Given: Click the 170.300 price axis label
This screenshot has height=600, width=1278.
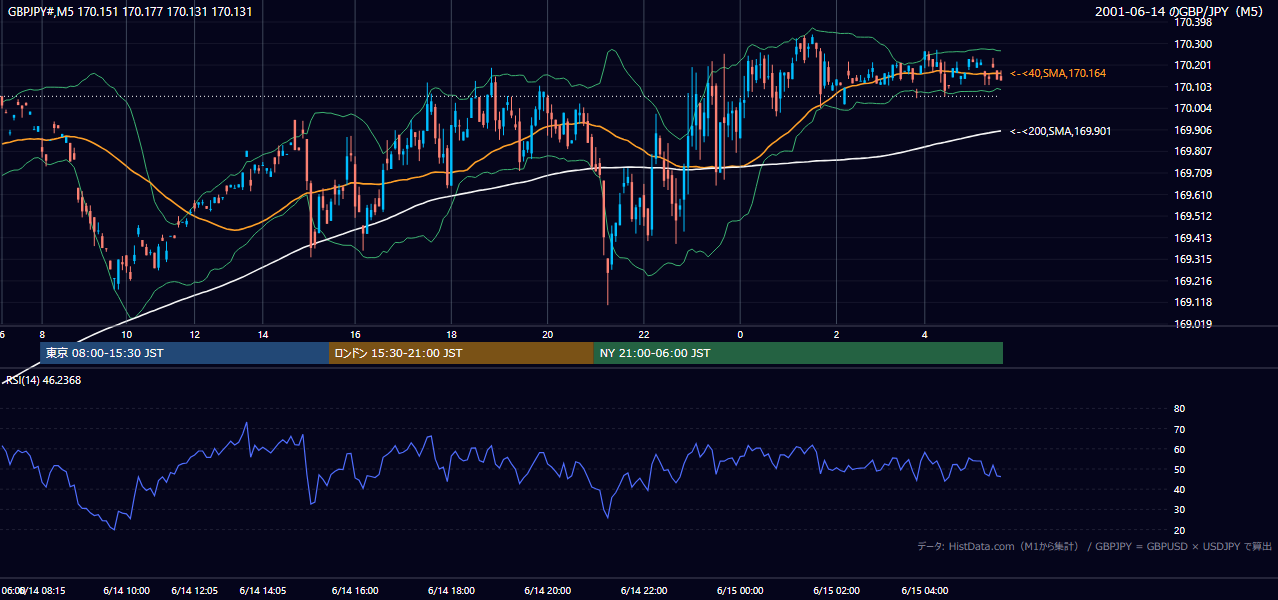Looking at the screenshot, I should pyautogui.click(x=1192, y=44).
